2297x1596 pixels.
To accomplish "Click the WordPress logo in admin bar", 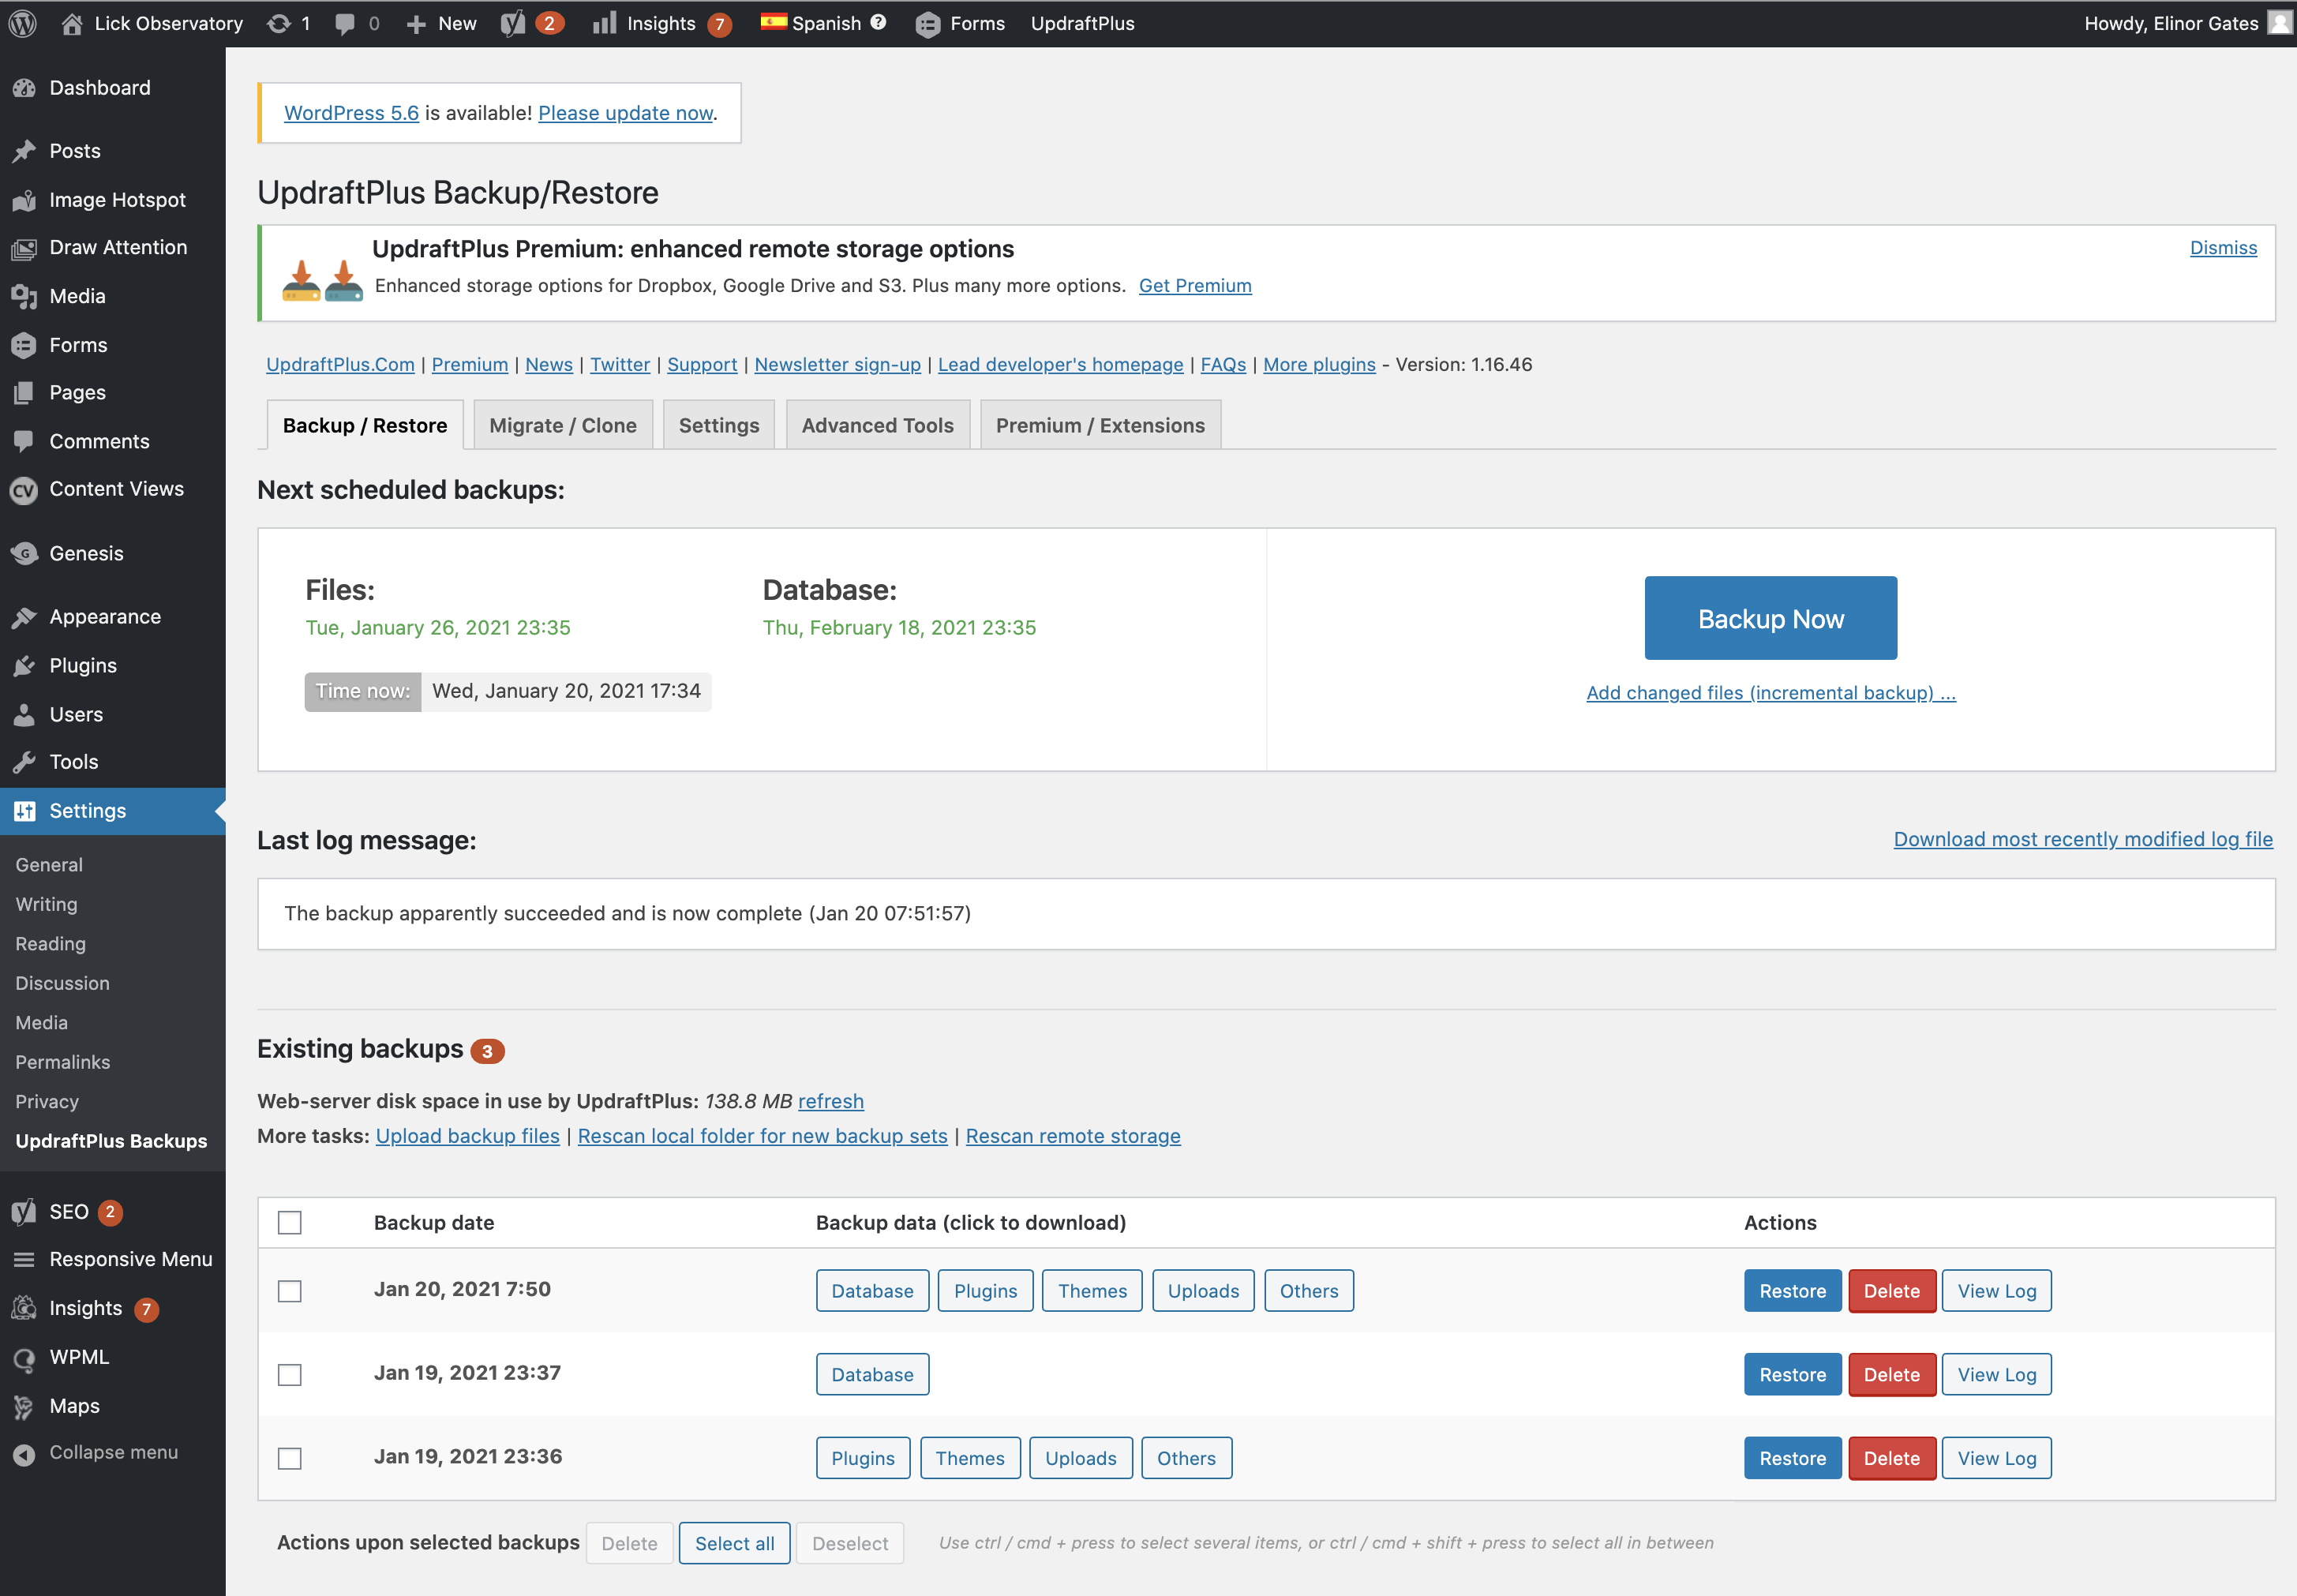I will [23, 23].
